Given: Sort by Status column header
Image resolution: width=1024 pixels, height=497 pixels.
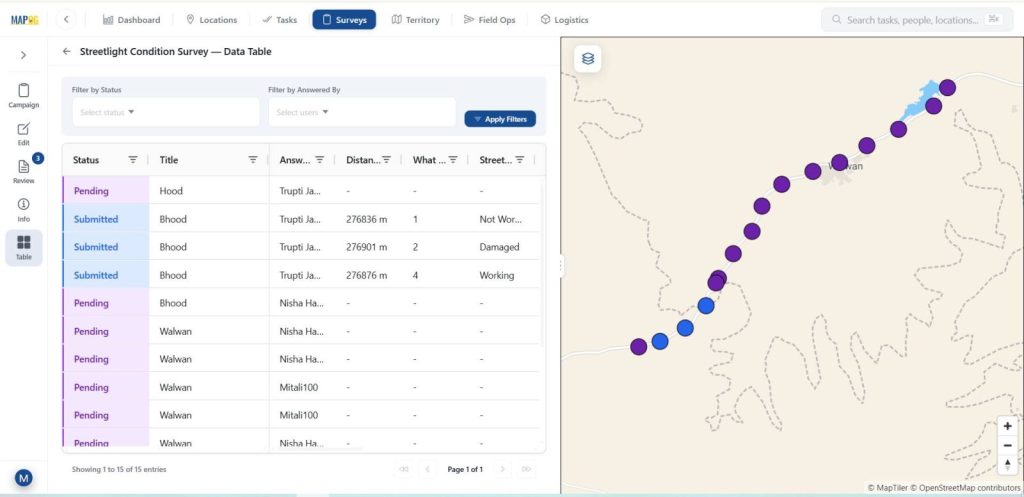Looking at the screenshot, I should (x=86, y=160).
